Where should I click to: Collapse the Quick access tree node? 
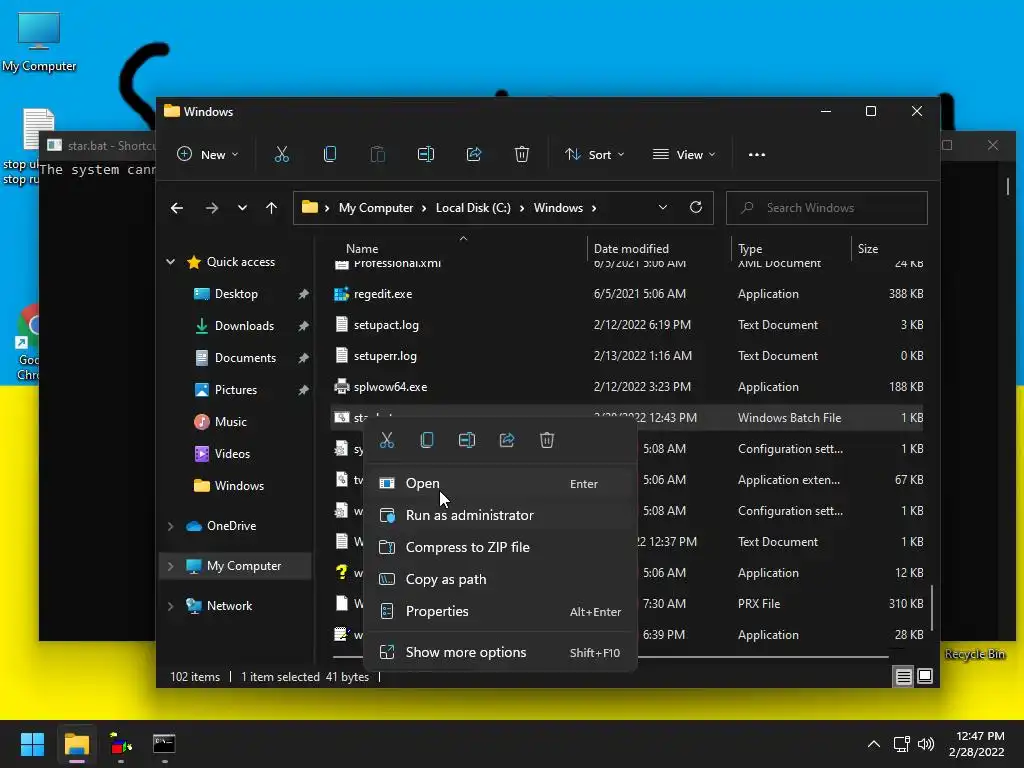point(170,262)
